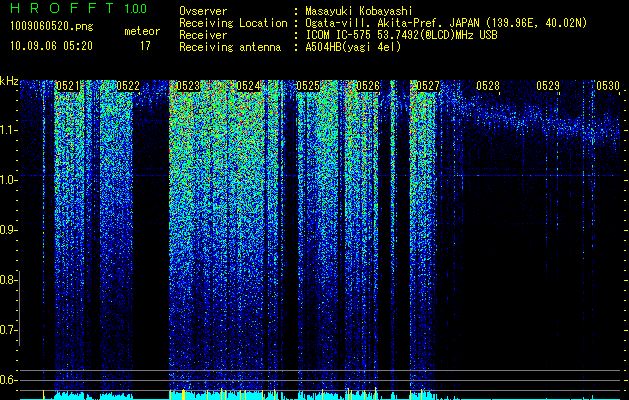The width and height of the screenshot is (629, 400).
Task: Click the meteor count 17
Action: pyautogui.click(x=145, y=46)
